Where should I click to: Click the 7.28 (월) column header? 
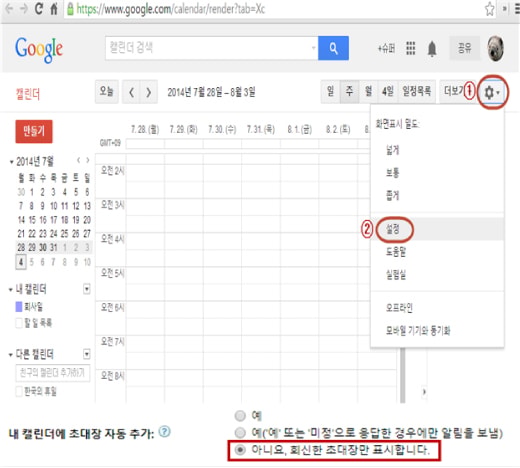[145, 129]
